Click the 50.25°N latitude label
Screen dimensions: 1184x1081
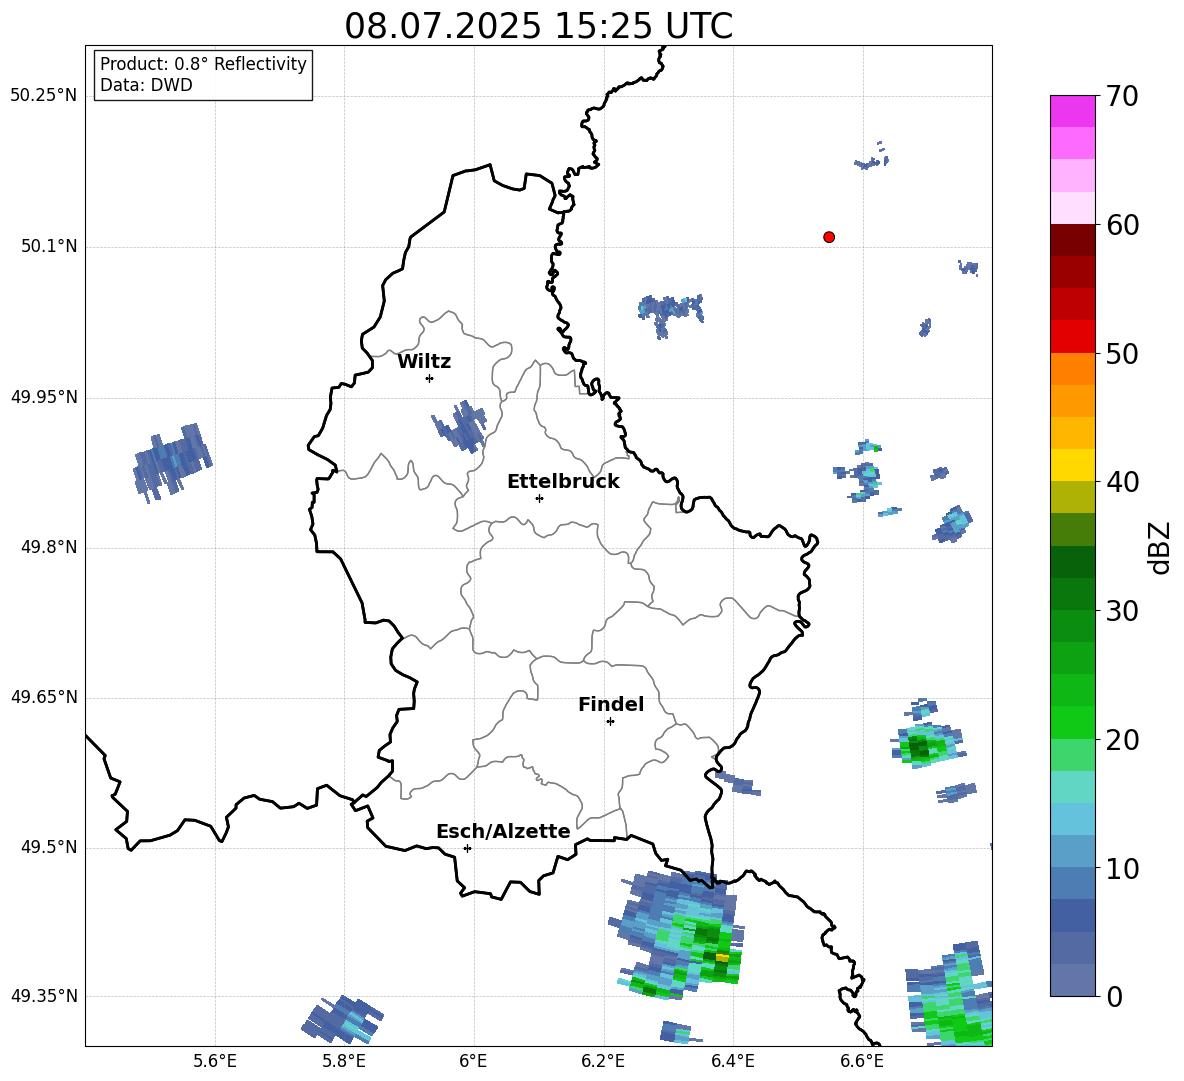coord(44,96)
